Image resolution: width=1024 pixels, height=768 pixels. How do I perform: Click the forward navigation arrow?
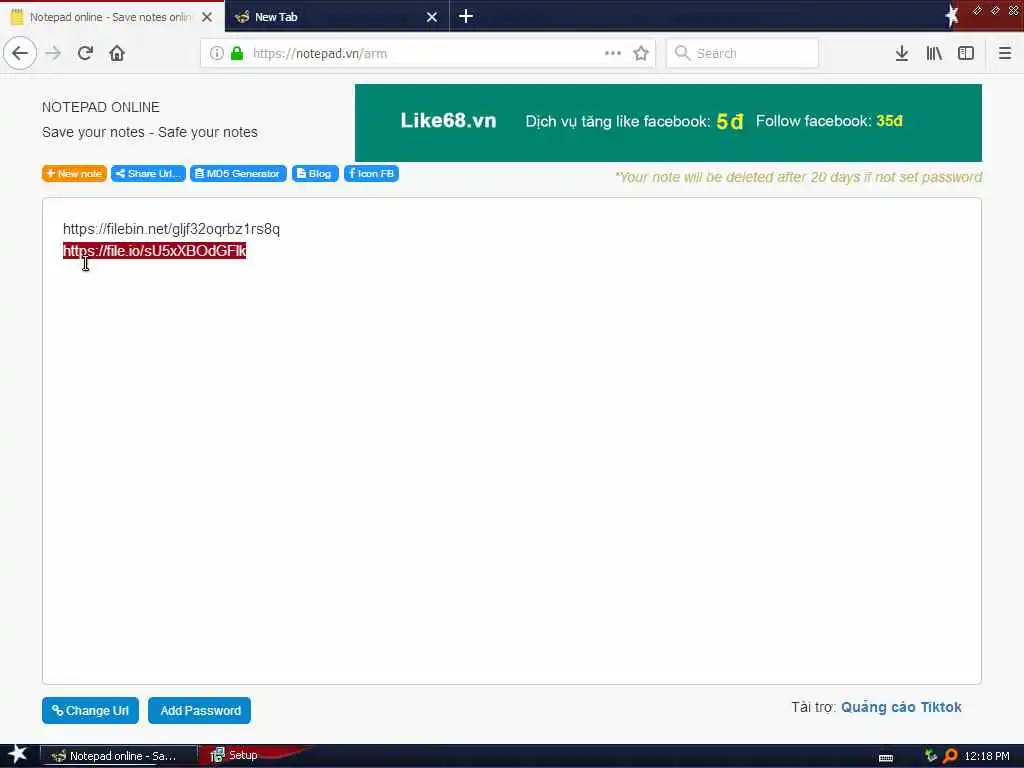click(54, 53)
